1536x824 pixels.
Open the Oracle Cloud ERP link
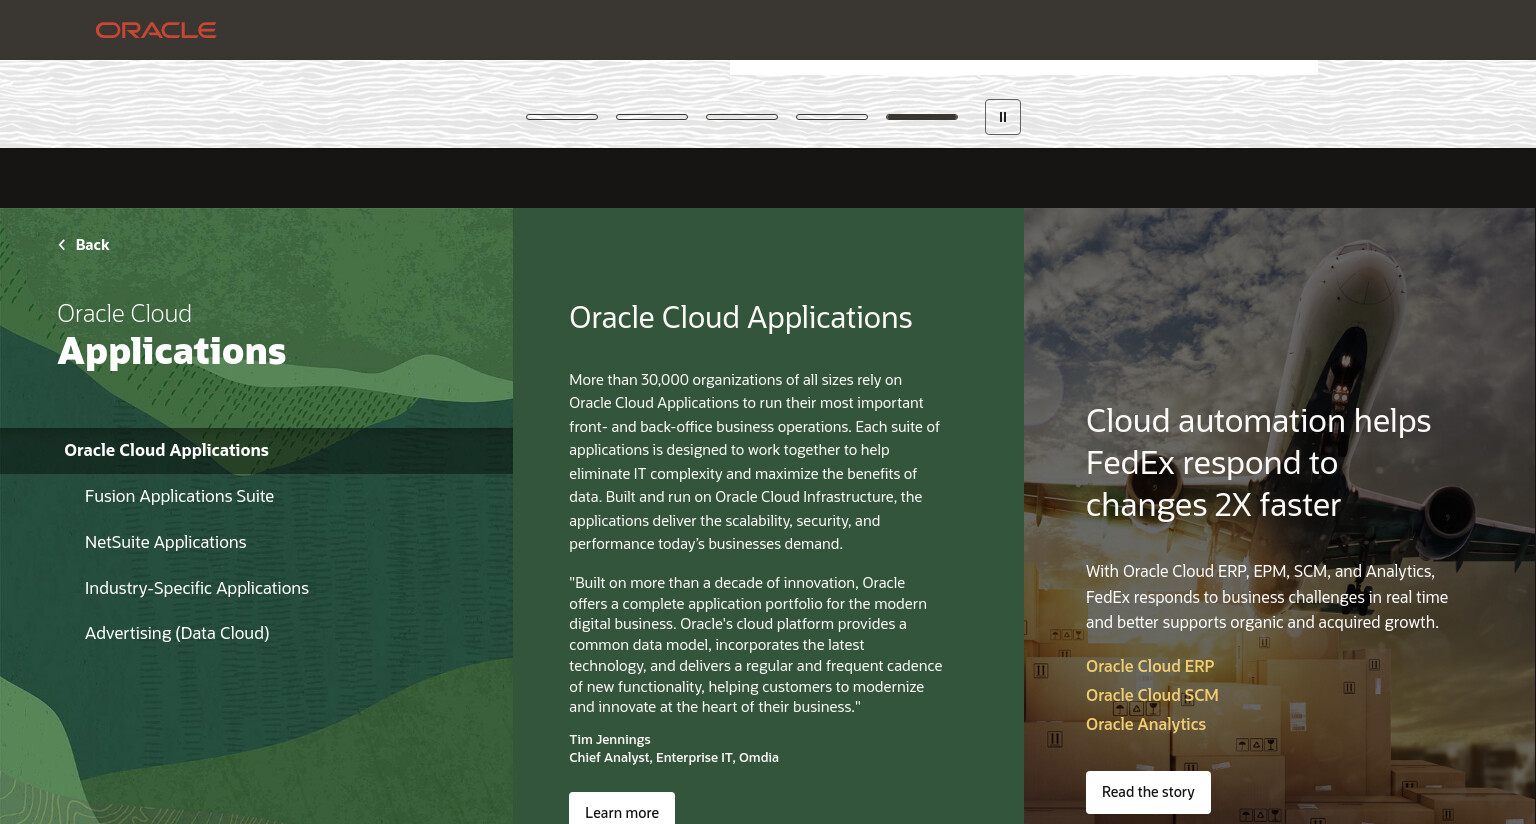click(x=1150, y=666)
